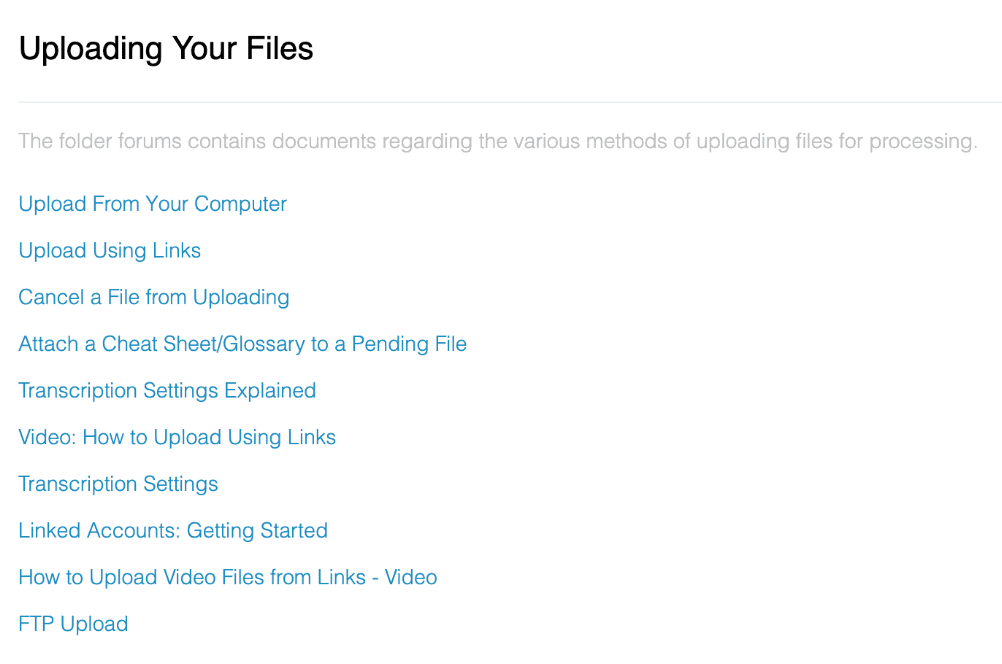Image resolution: width=1002 pixels, height=664 pixels.
Task: Click the FTP Upload link
Action: point(73,624)
